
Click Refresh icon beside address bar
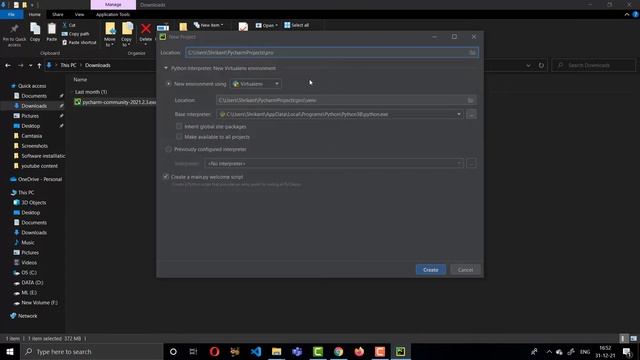click(x=541, y=65)
